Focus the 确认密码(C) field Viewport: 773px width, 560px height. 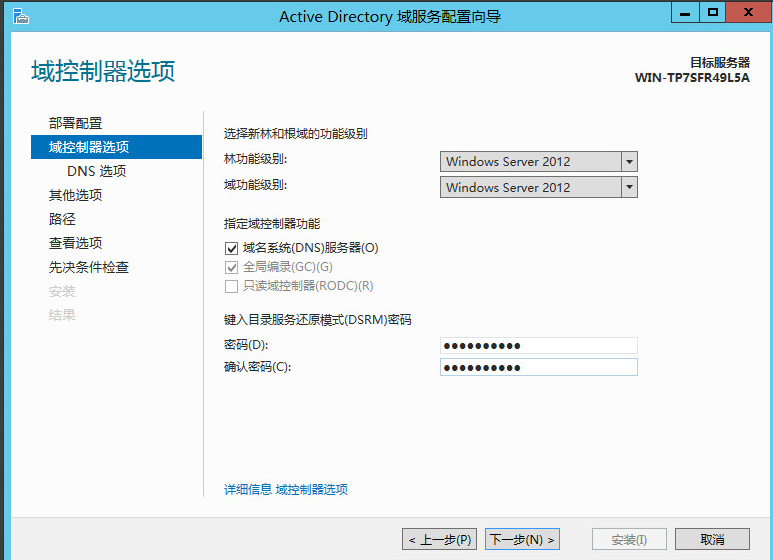point(539,367)
